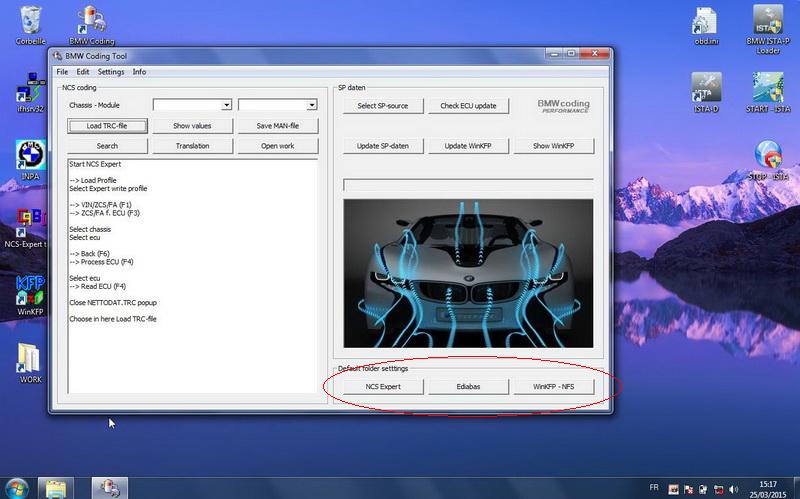Open the Info menu
The image size is (800, 499).
(x=139, y=72)
